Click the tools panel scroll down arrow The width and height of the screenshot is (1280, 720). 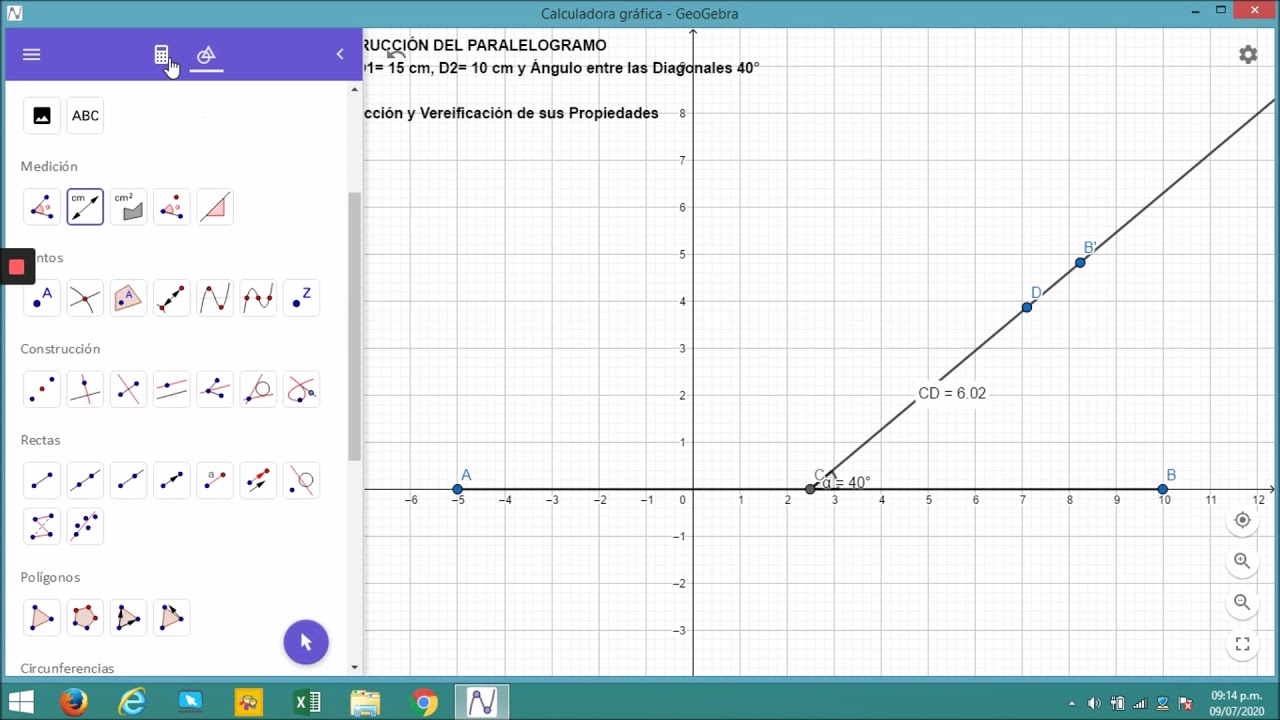point(354,667)
